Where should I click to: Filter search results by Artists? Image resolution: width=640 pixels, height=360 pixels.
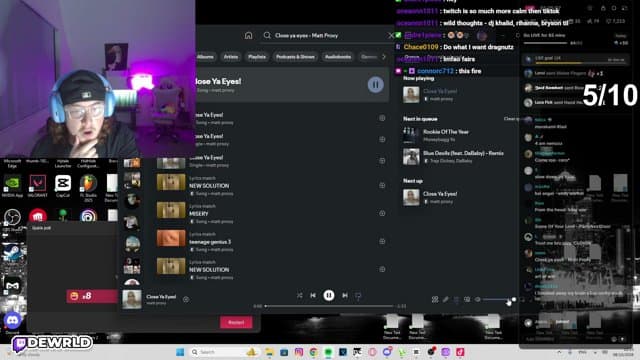(x=231, y=57)
